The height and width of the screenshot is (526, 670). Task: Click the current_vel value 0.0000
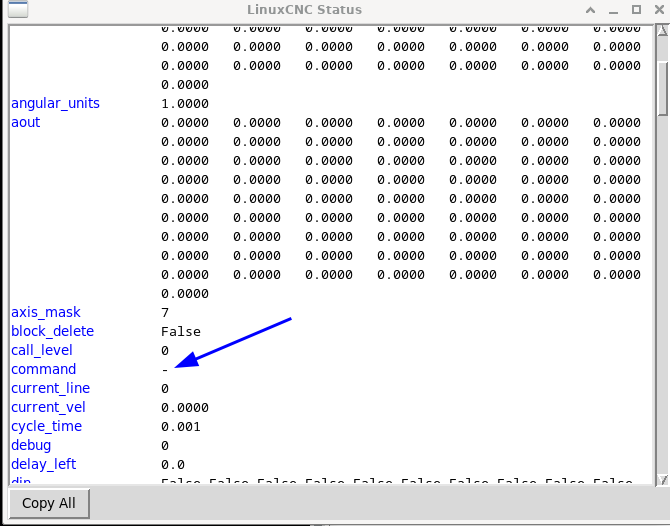(185, 408)
